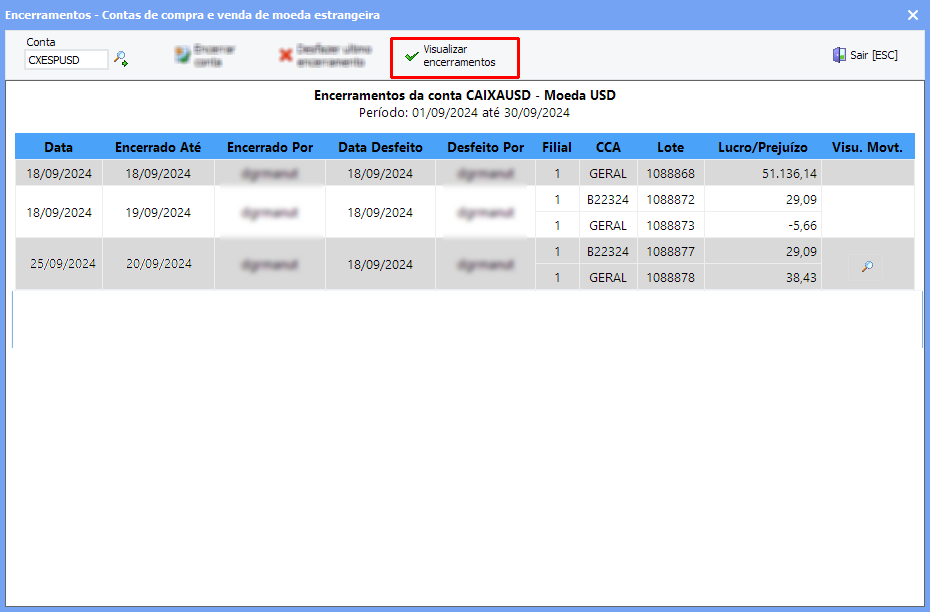Click the Encerrado Até column header

(158, 148)
